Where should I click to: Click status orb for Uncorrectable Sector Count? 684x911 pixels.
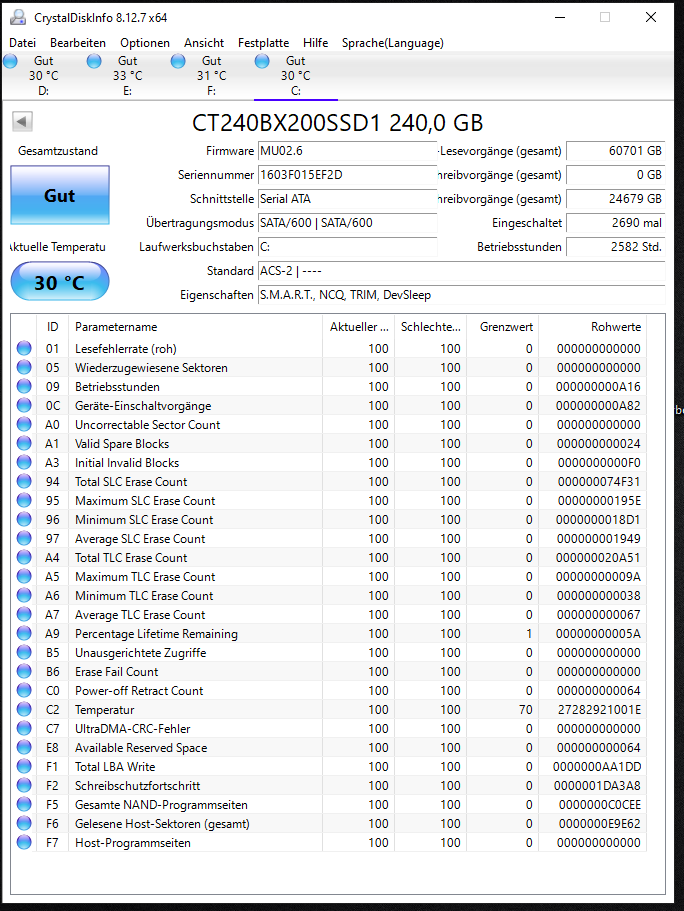[x=24, y=425]
